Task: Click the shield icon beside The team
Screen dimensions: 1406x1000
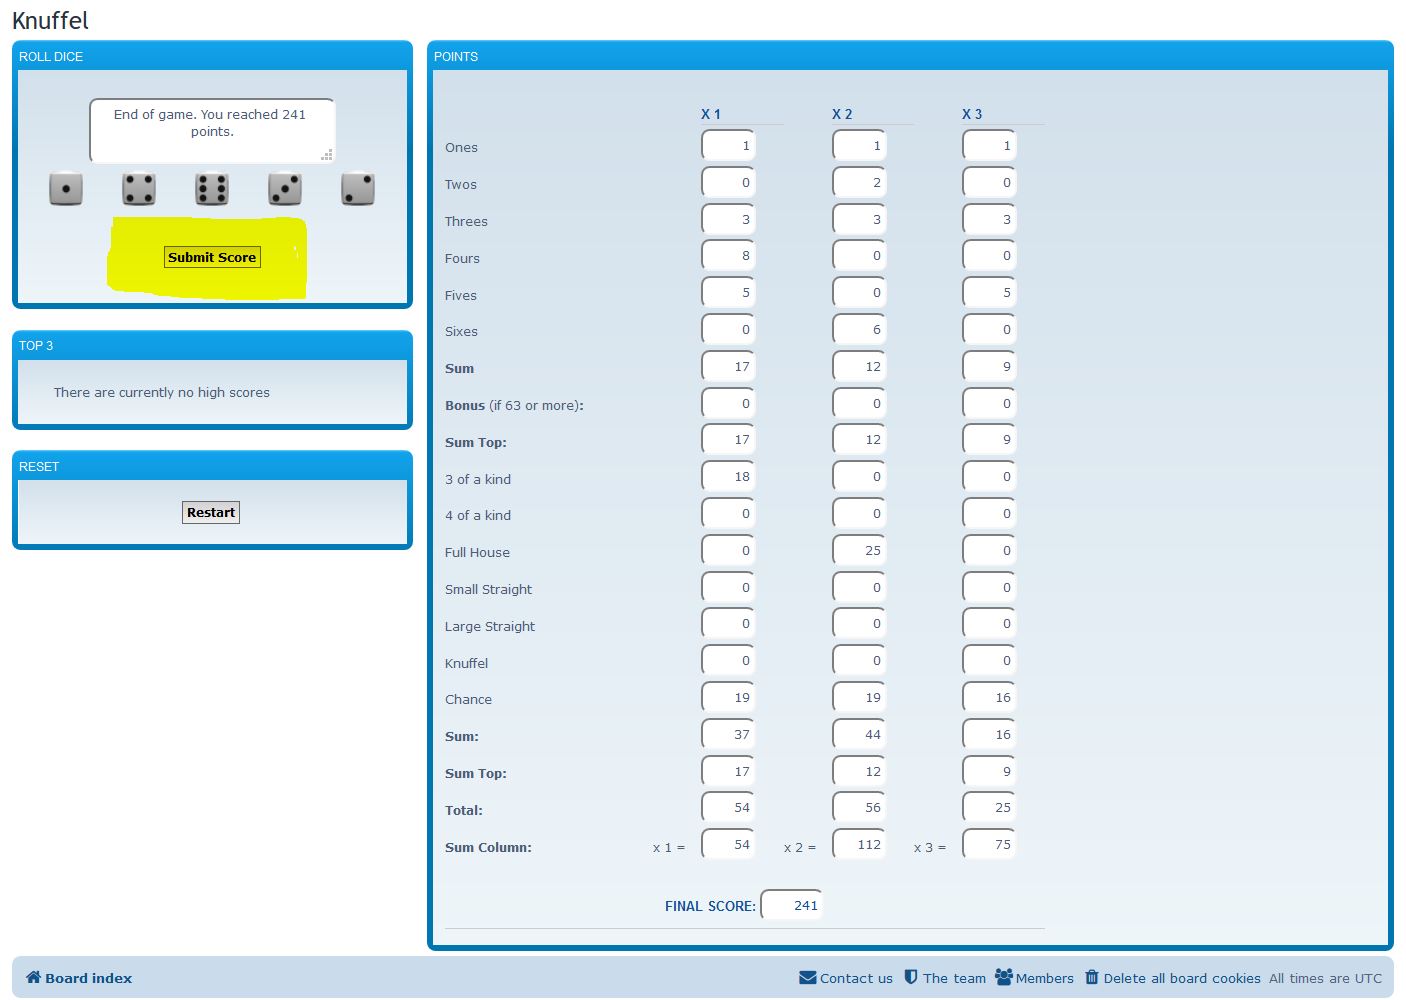Action: pos(911,978)
